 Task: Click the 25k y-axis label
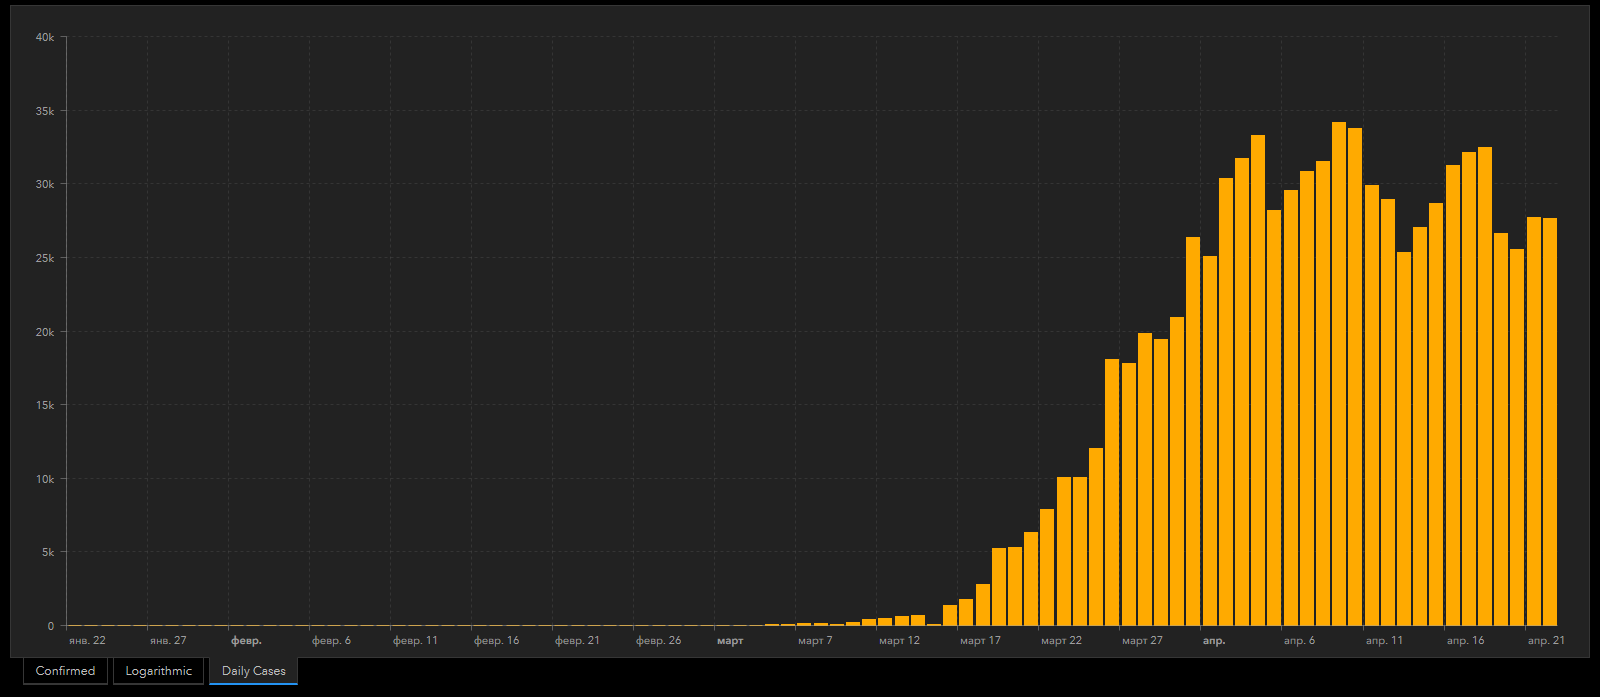pyautogui.click(x=45, y=258)
